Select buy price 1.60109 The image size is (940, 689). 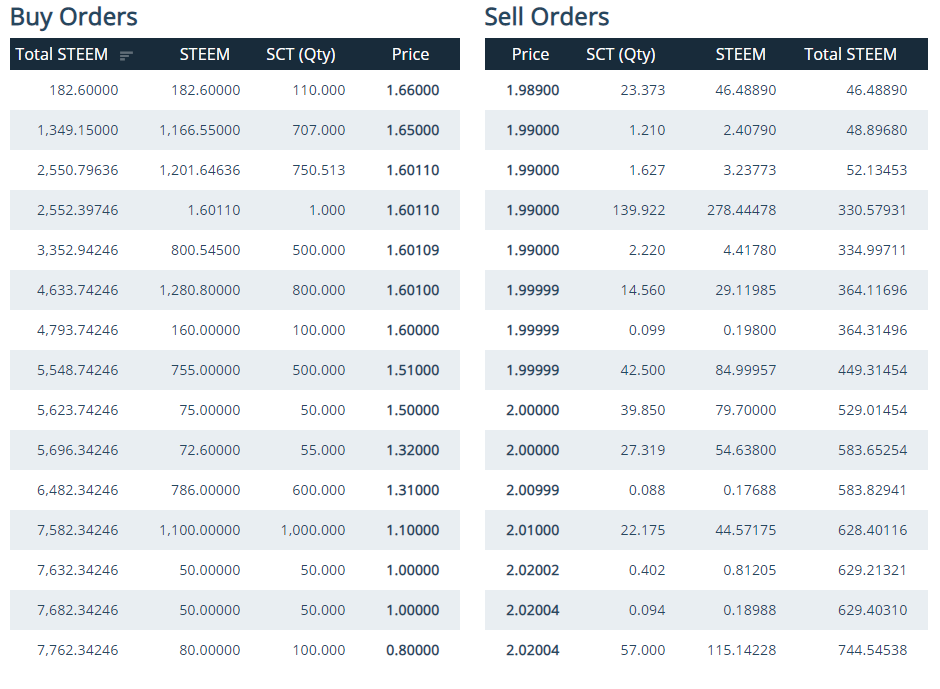coord(412,250)
